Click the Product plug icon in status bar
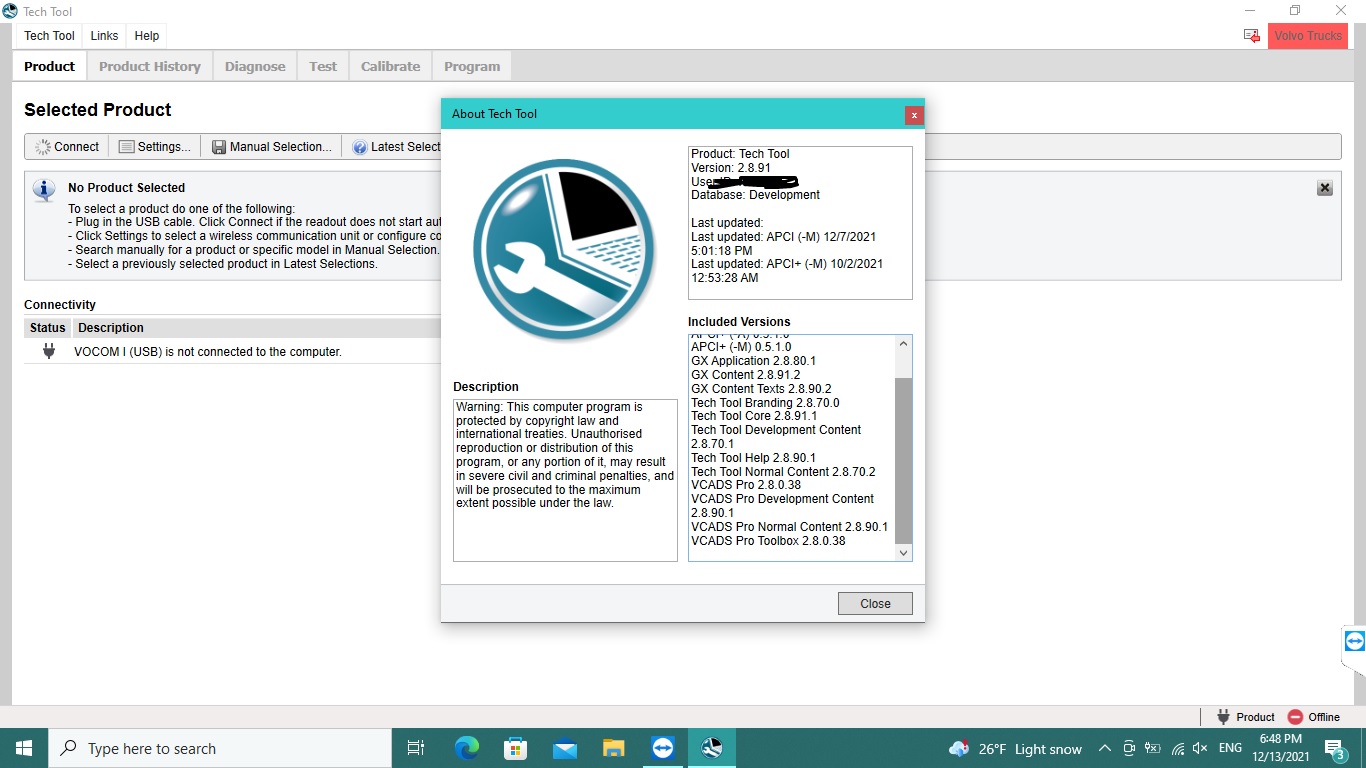This screenshot has width=1366, height=768. coord(1223,717)
